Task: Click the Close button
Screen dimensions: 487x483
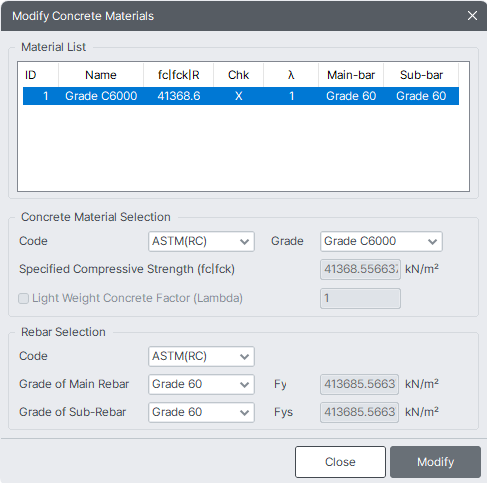Action: (x=340, y=462)
